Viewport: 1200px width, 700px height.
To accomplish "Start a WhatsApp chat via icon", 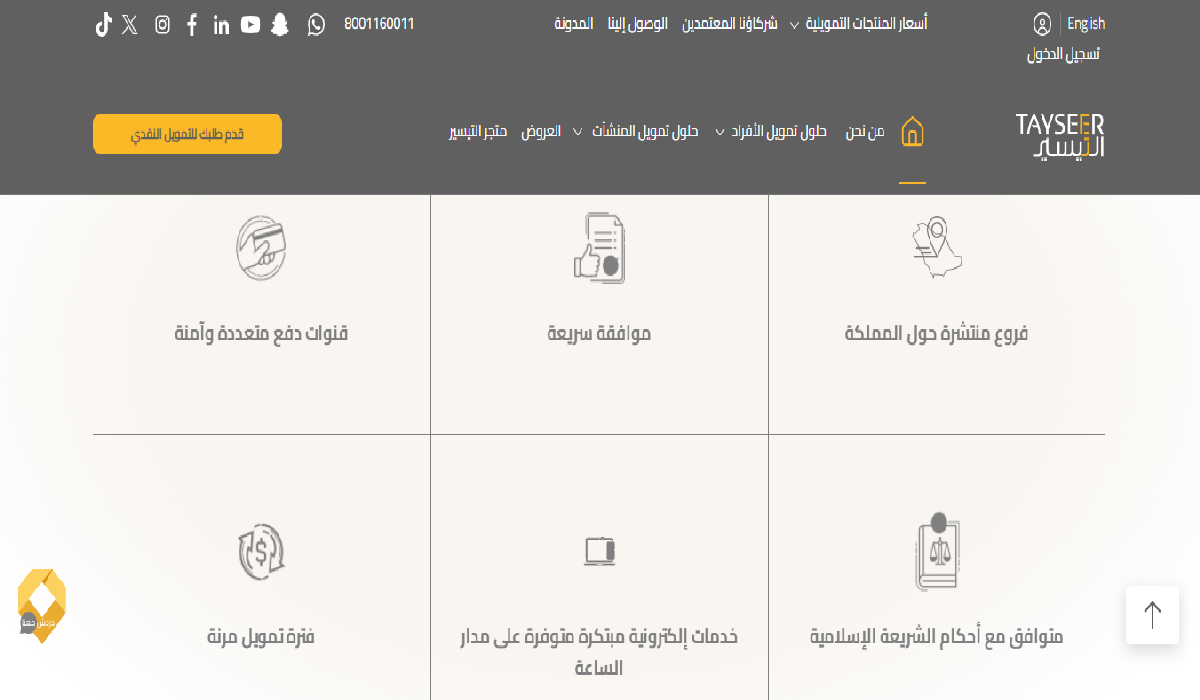I will coord(316,24).
